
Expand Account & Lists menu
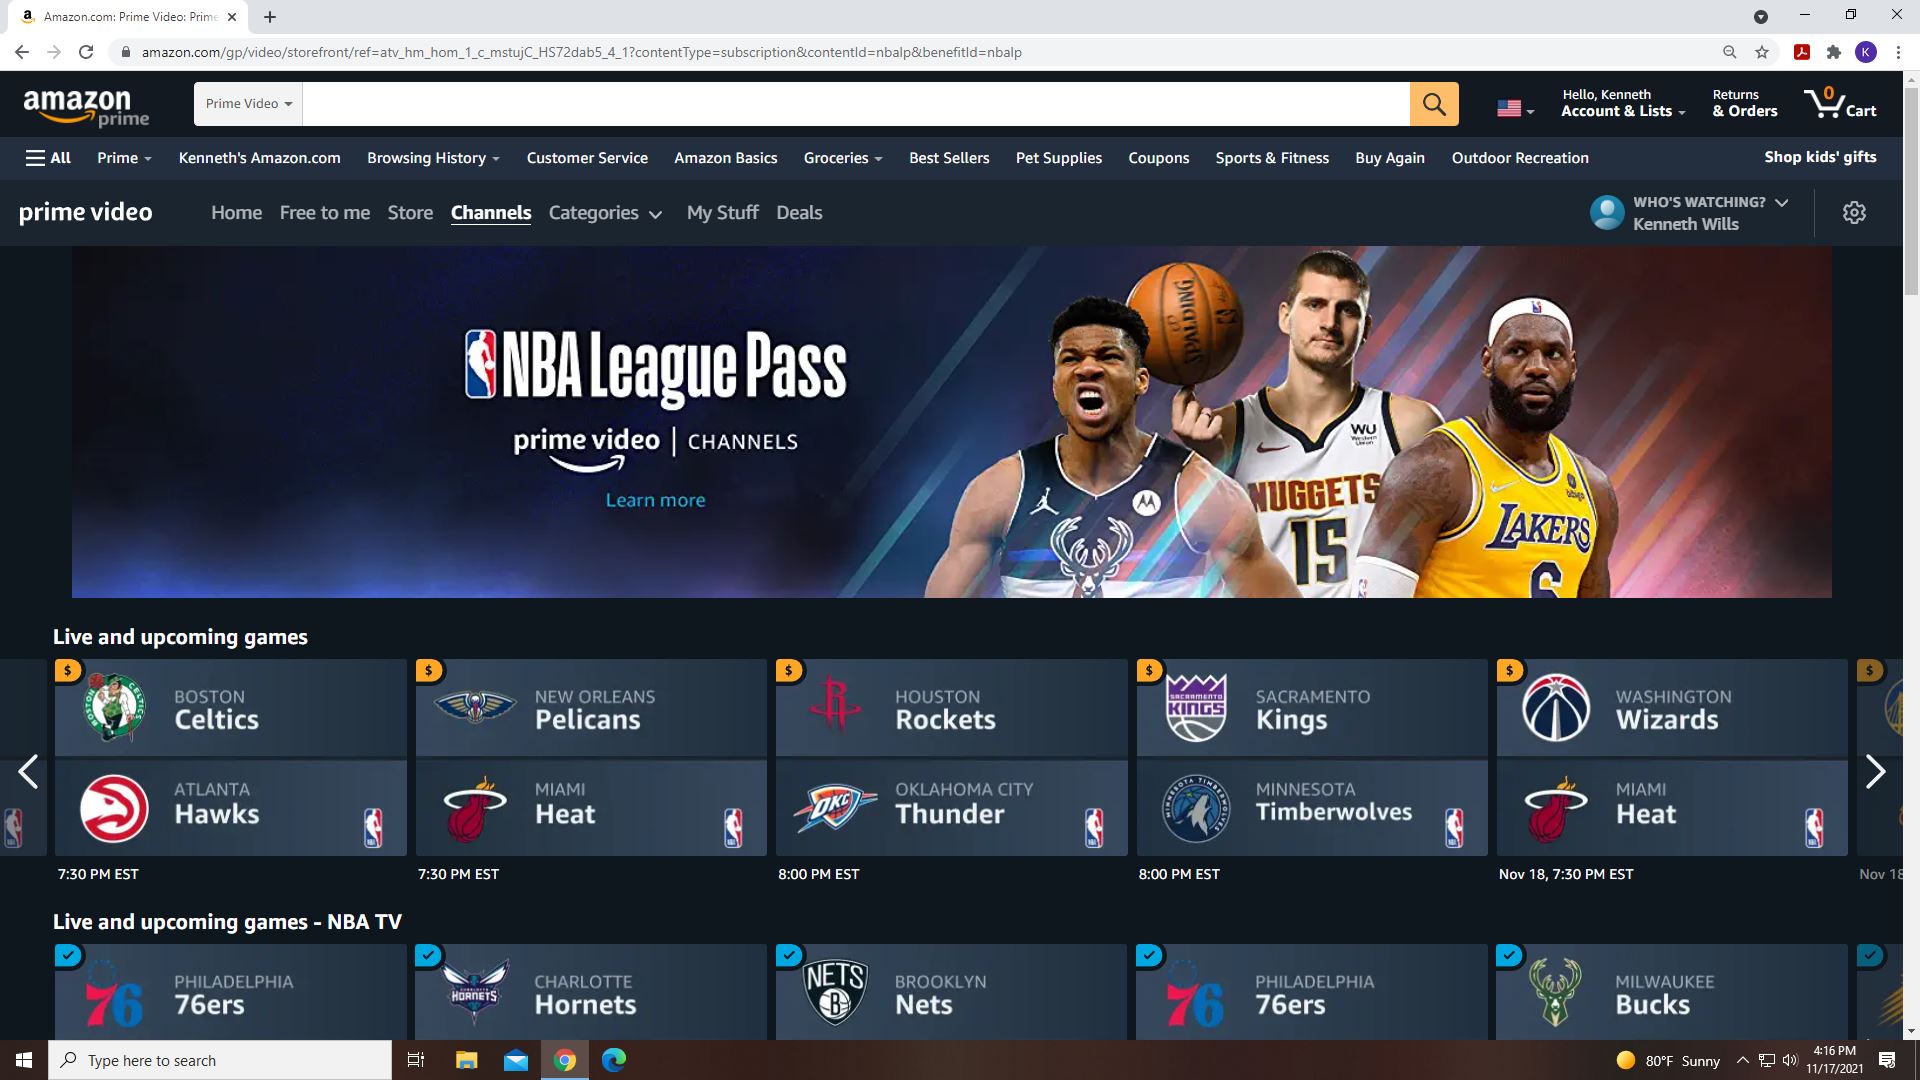point(1622,103)
